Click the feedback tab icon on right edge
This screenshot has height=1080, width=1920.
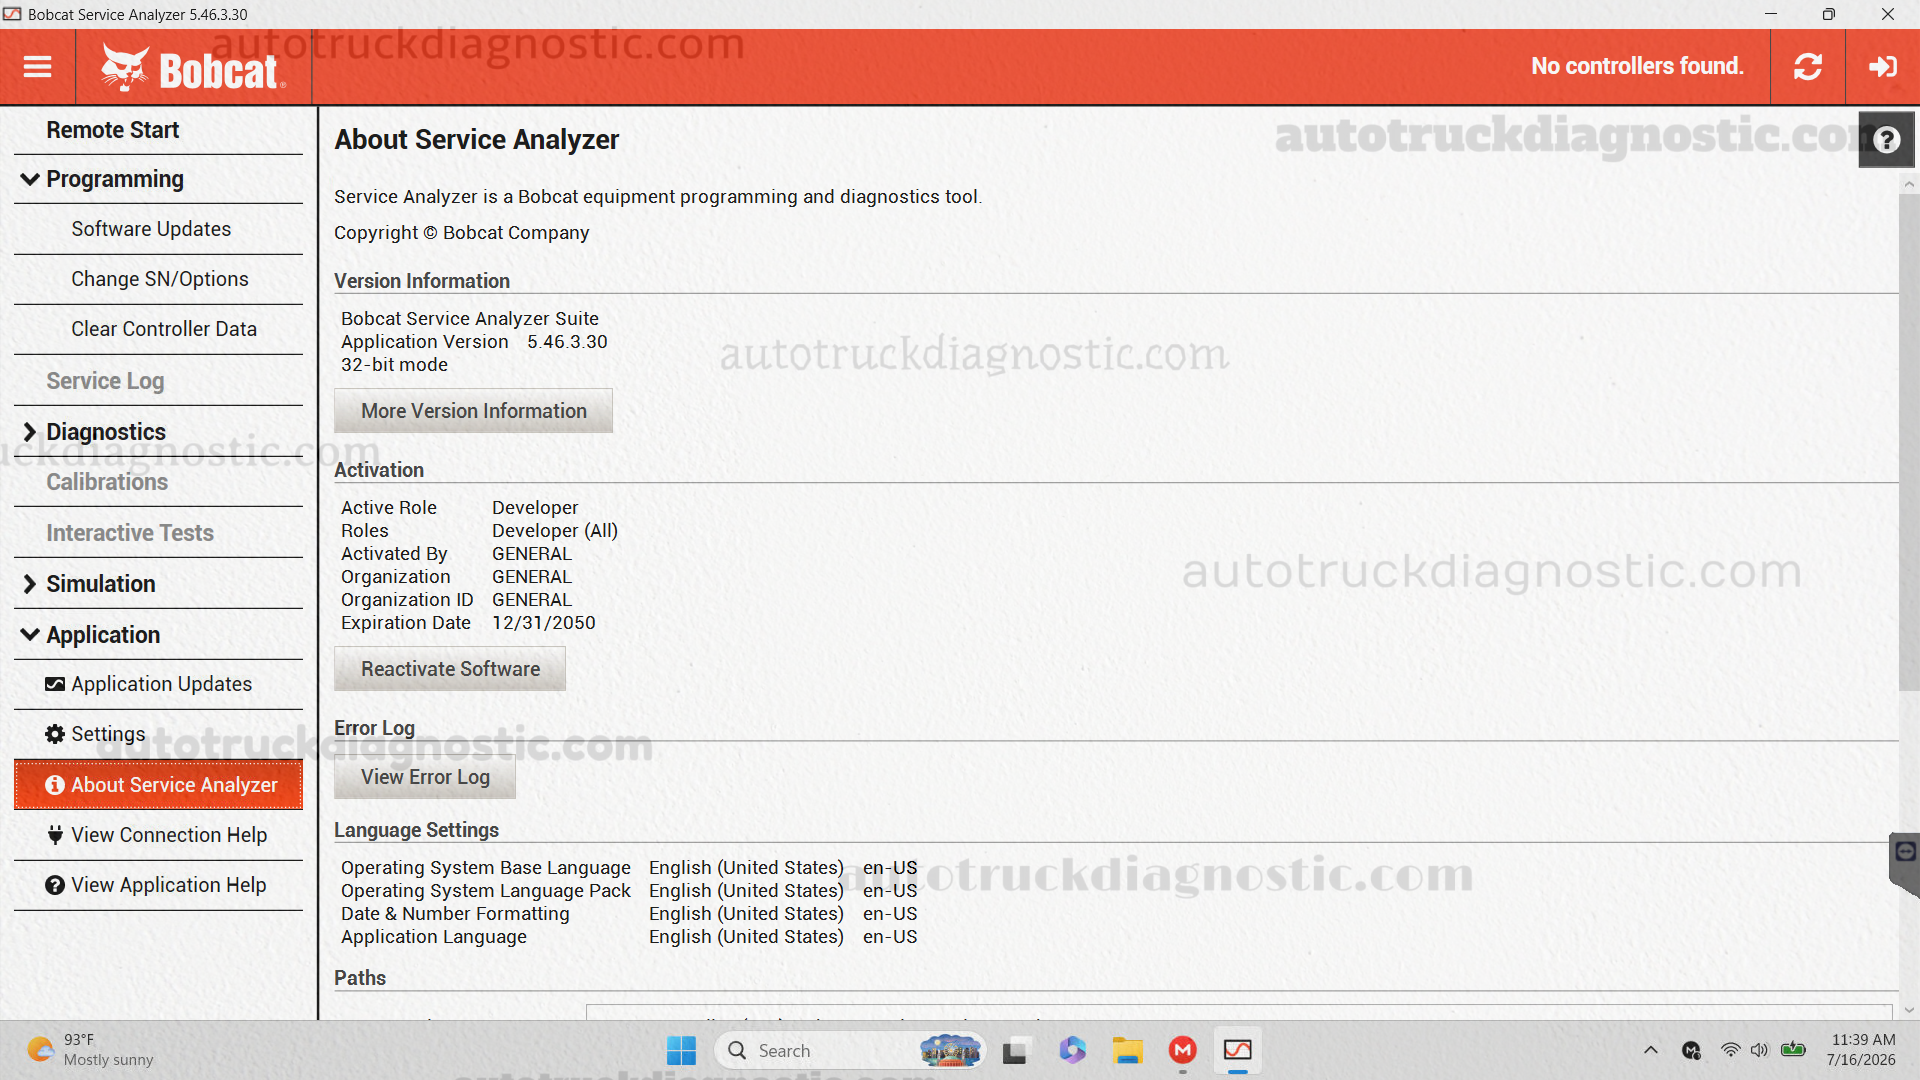[1905, 853]
